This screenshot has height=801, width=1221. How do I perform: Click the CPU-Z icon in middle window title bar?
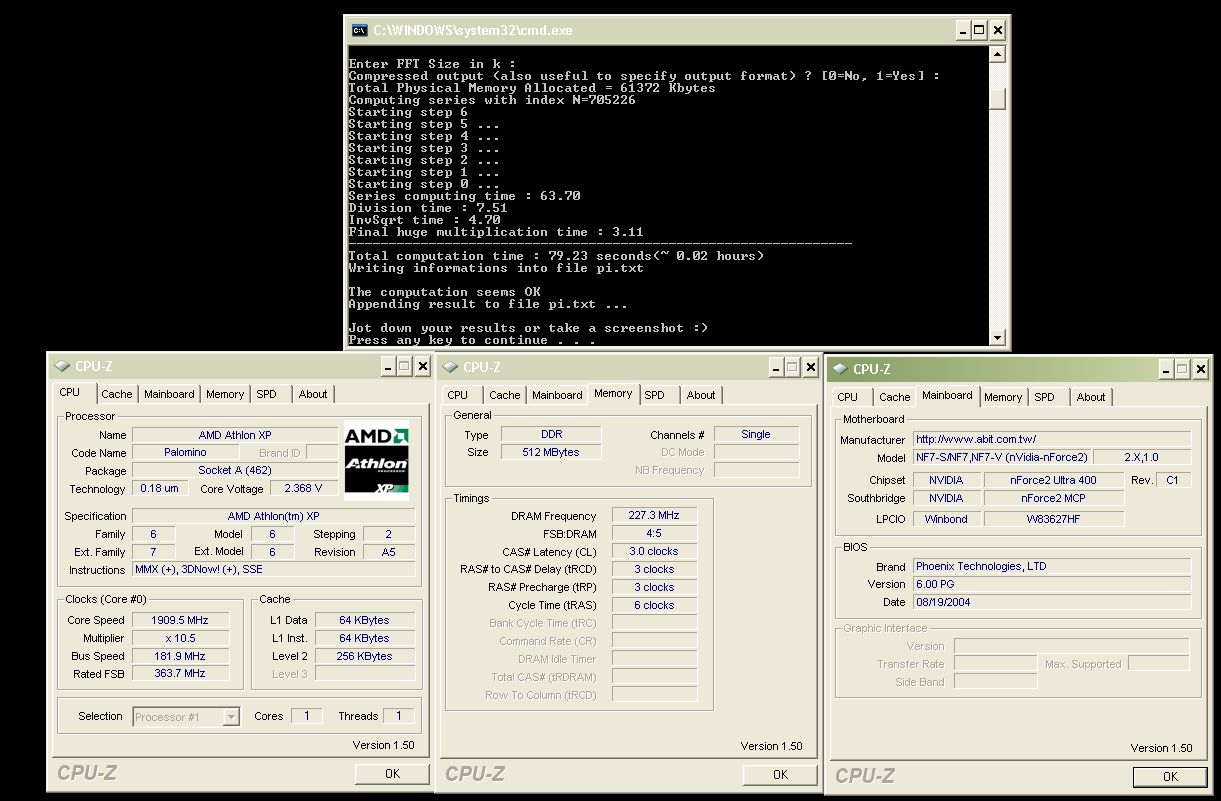(x=450, y=367)
